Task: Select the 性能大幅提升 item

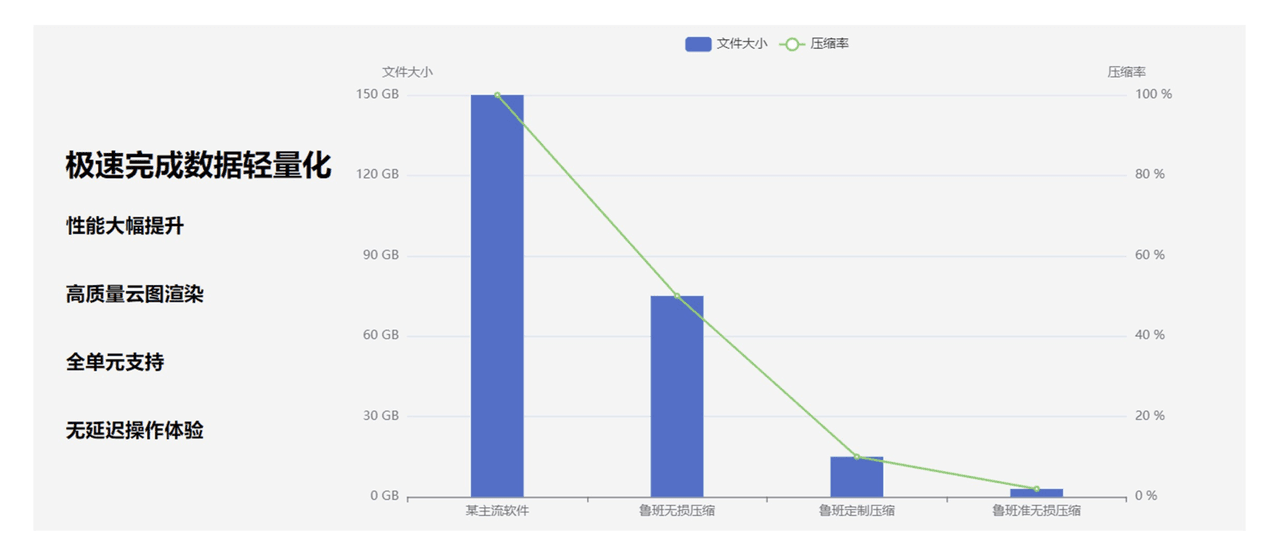Action: pos(125,226)
